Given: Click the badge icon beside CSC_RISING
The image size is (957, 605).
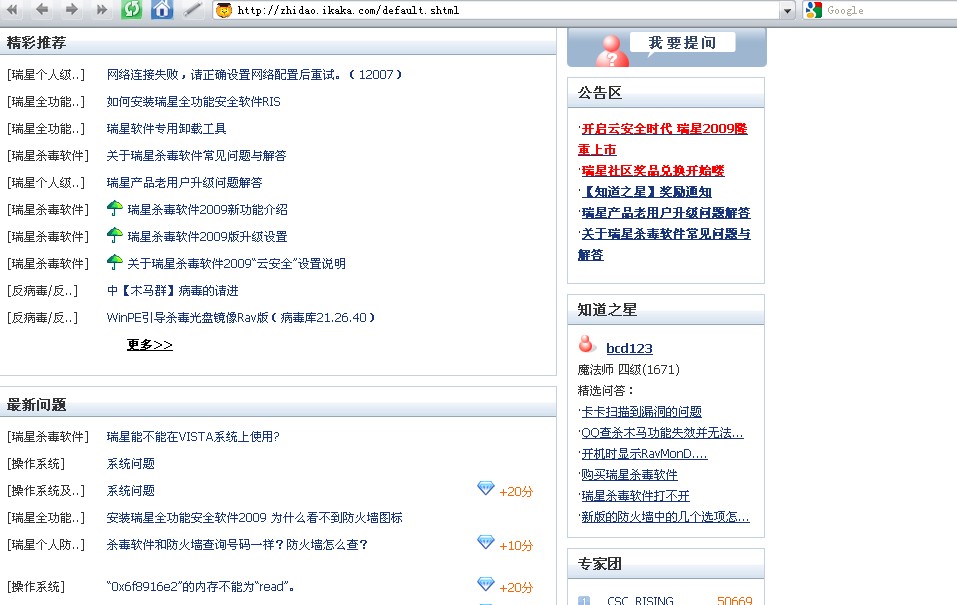Looking at the screenshot, I should (x=584, y=601).
